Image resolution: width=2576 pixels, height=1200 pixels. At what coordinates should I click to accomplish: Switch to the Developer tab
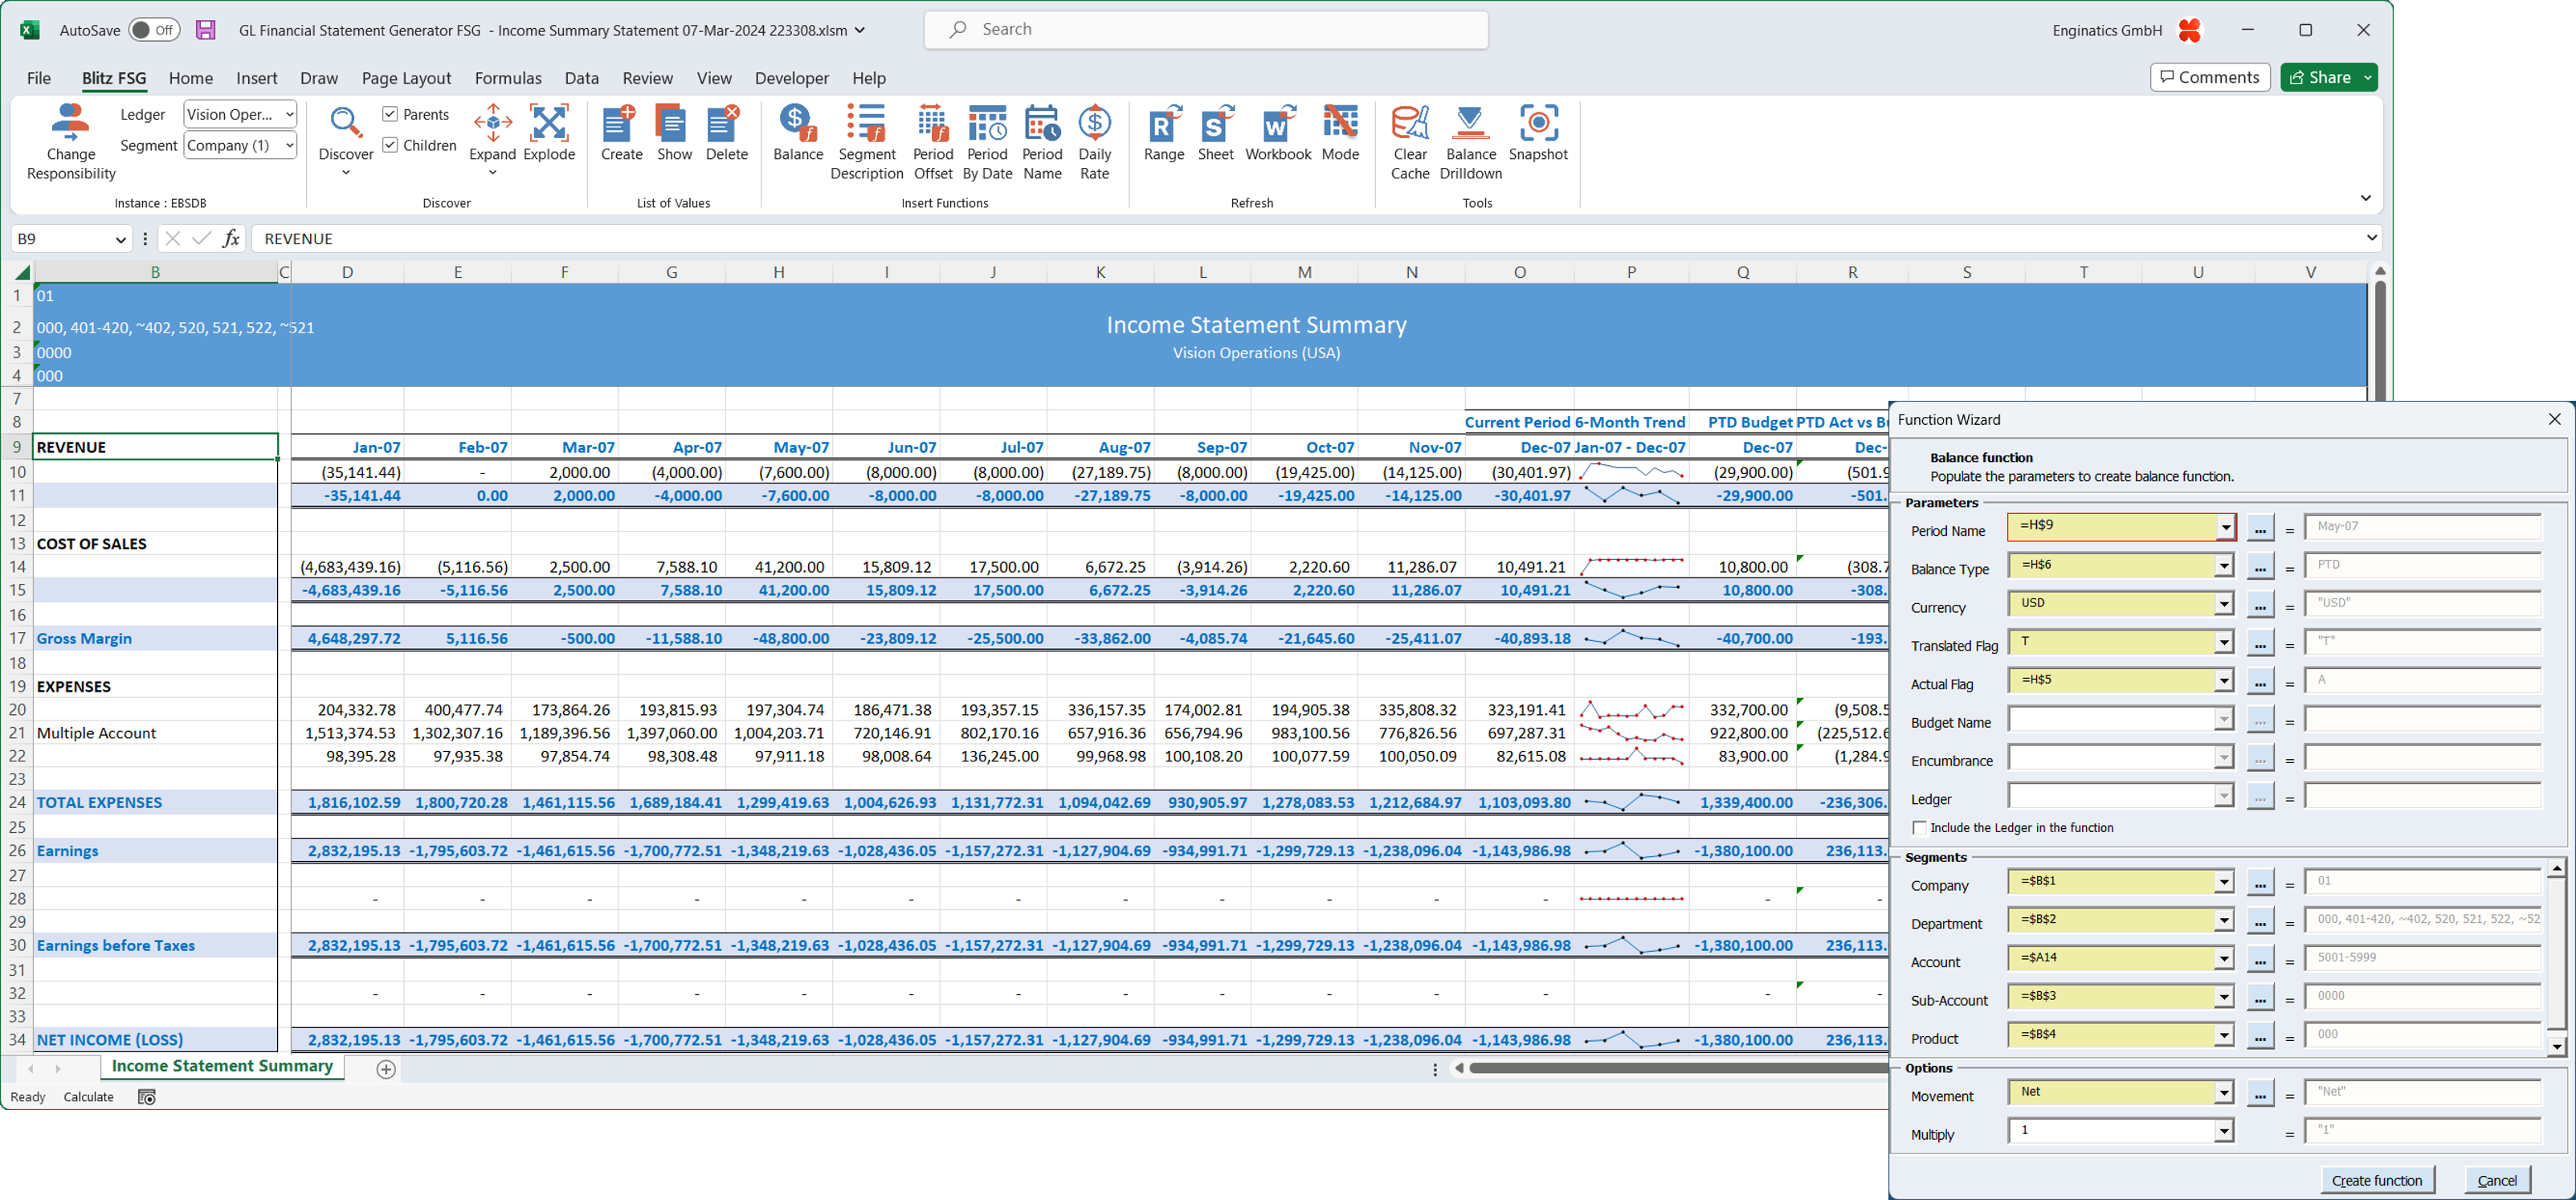pos(791,78)
